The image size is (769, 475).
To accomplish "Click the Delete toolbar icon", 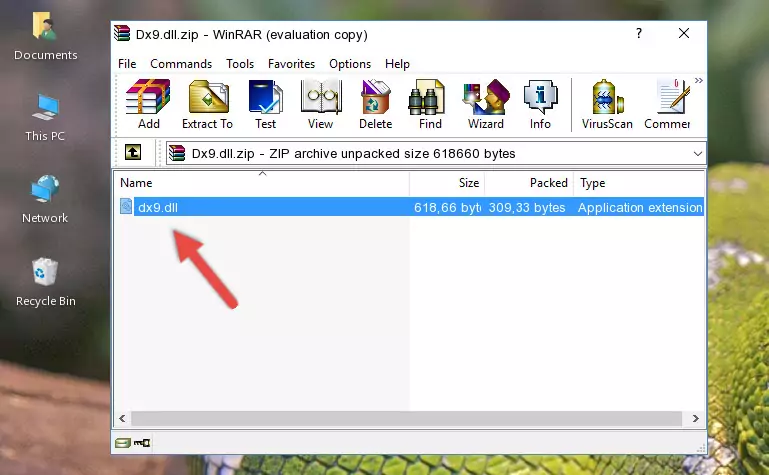I will pos(375,104).
